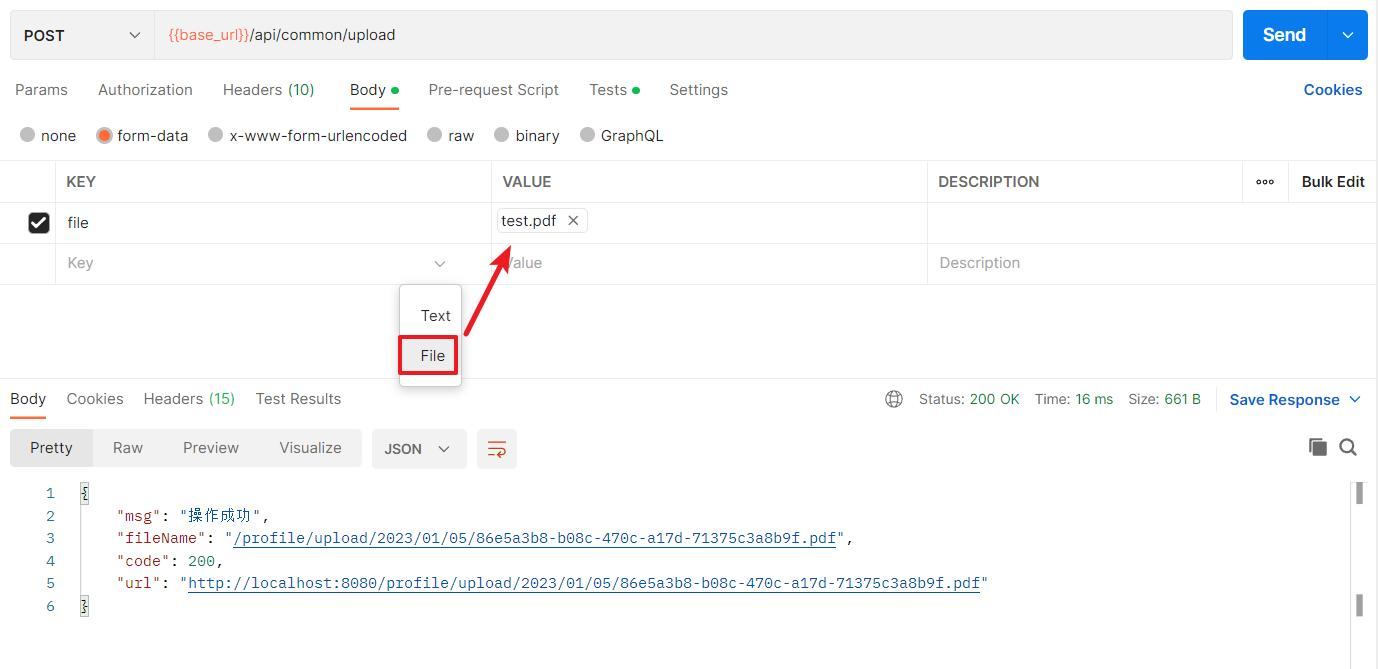Click the 'file' key cell
The width and height of the screenshot is (1378, 669).
coord(273,222)
